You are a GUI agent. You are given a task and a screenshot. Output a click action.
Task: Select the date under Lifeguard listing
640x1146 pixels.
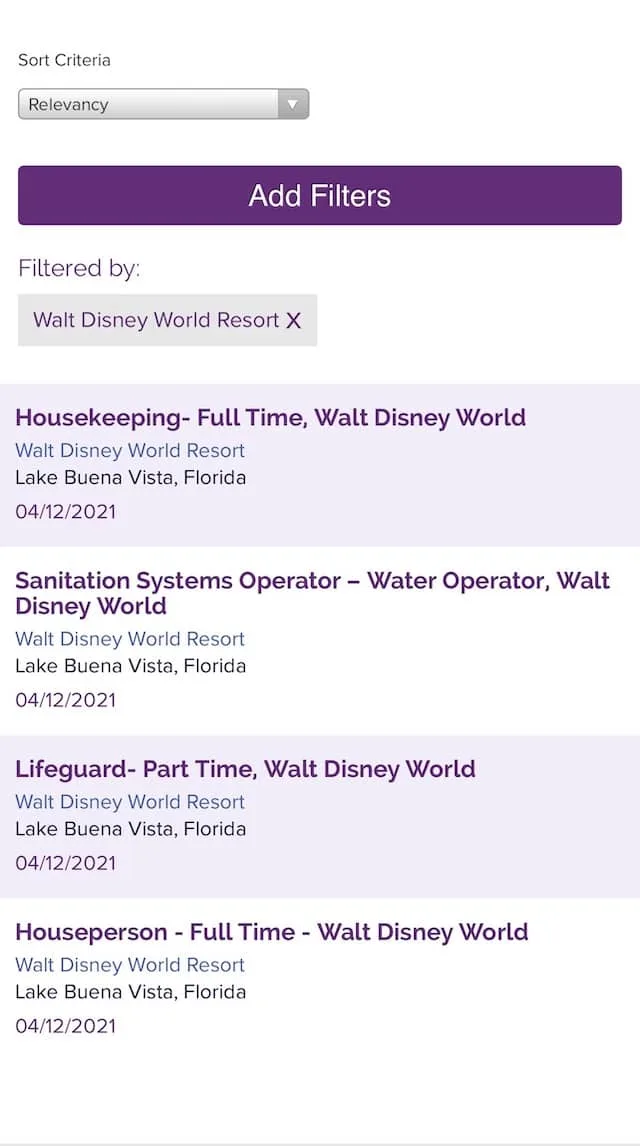(x=66, y=863)
